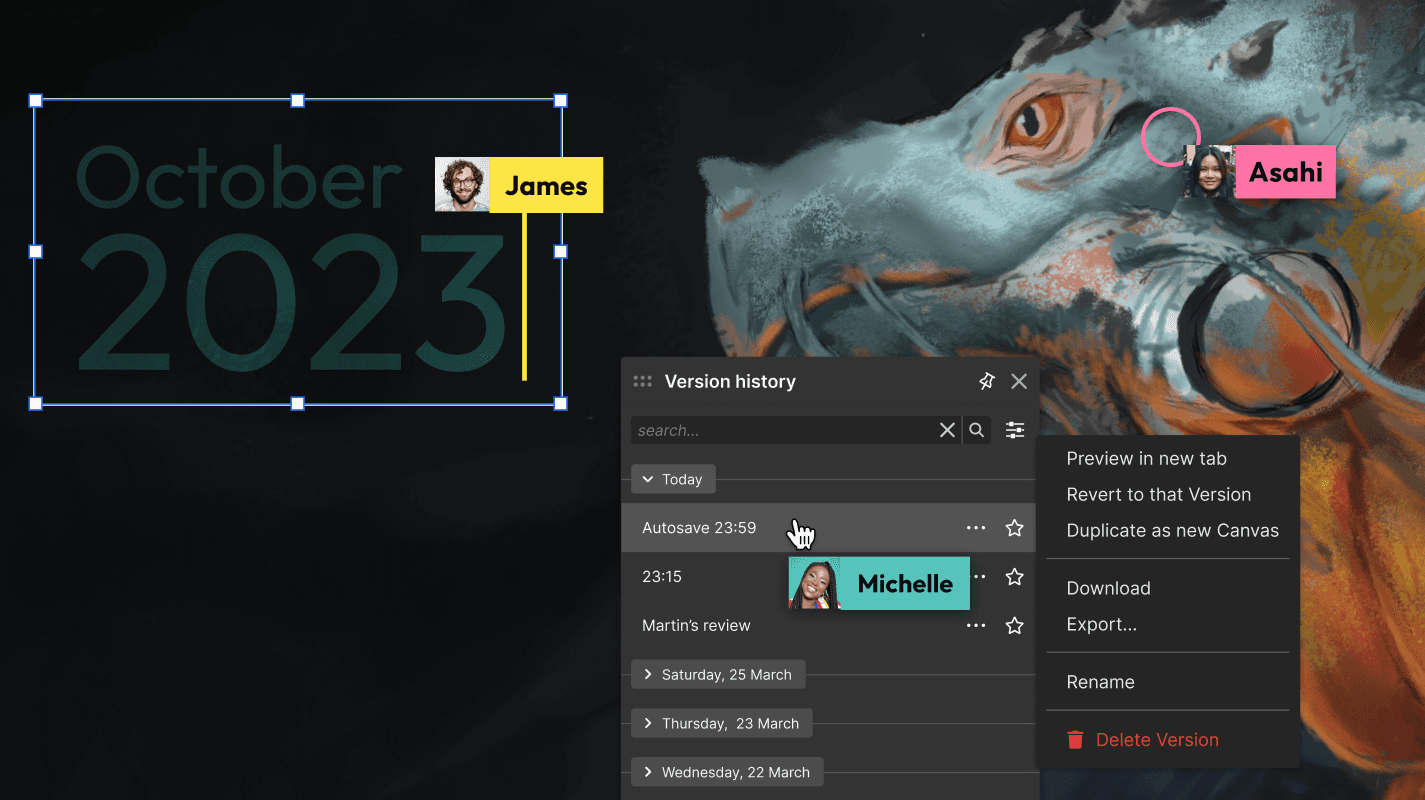Viewport: 1425px width, 800px height.
Task: Expand Saturday, 25 March versions
Action: coord(717,675)
